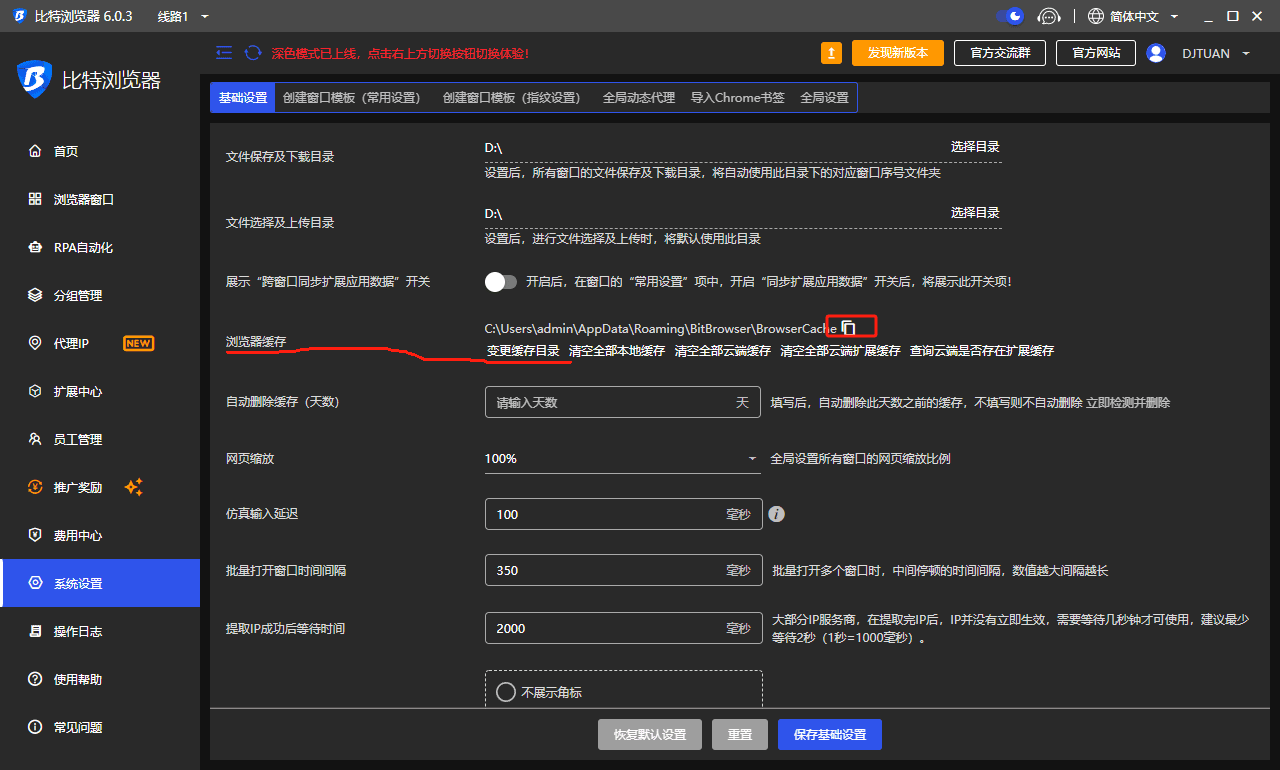Click the info icon beside 仿真输入延迟
This screenshot has width=1280, height=770.
pos(776,514)
